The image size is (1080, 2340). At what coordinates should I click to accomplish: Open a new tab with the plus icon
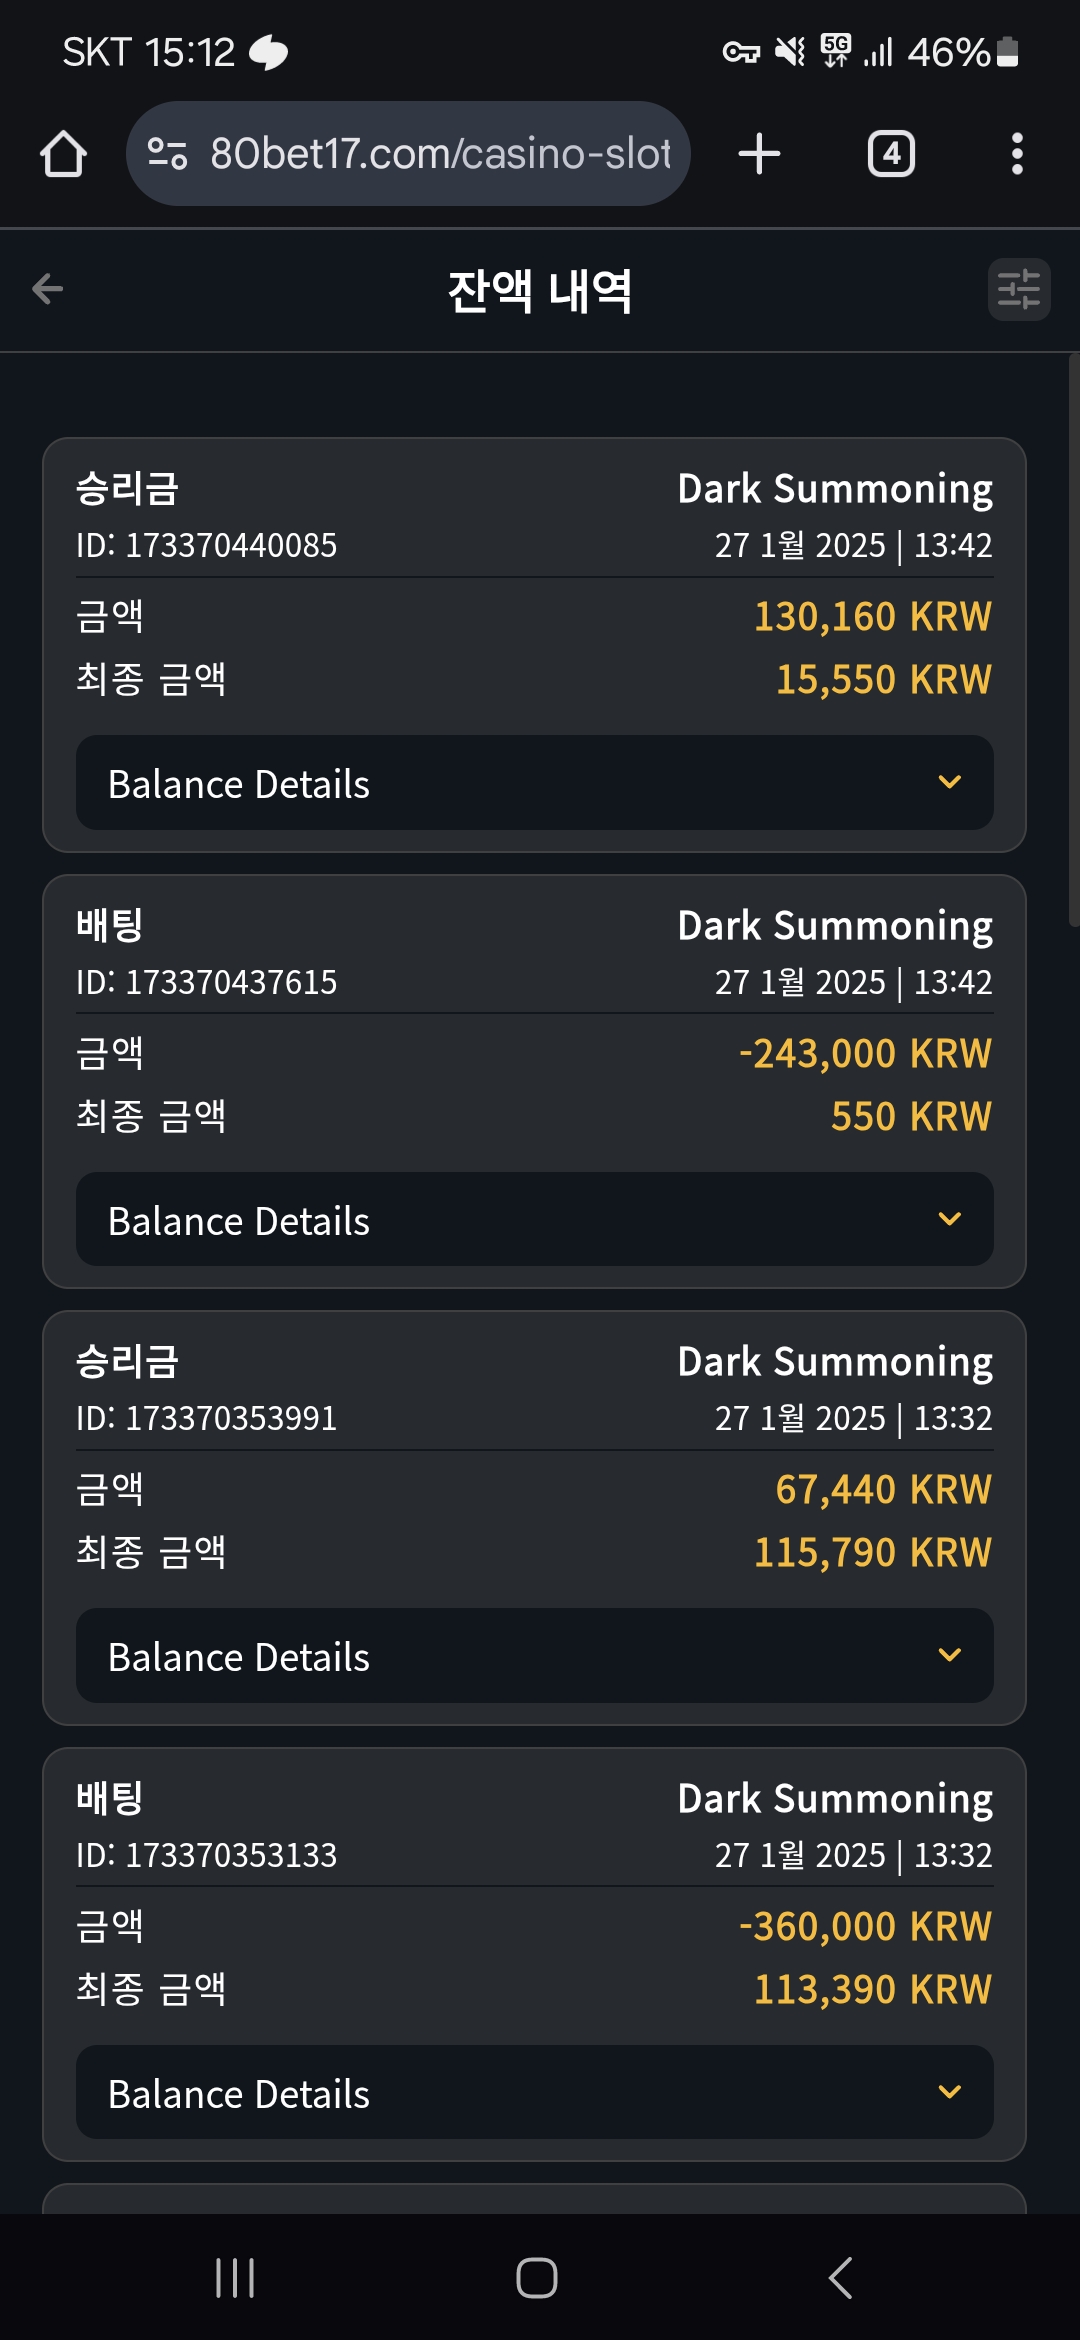pos(759,154)
